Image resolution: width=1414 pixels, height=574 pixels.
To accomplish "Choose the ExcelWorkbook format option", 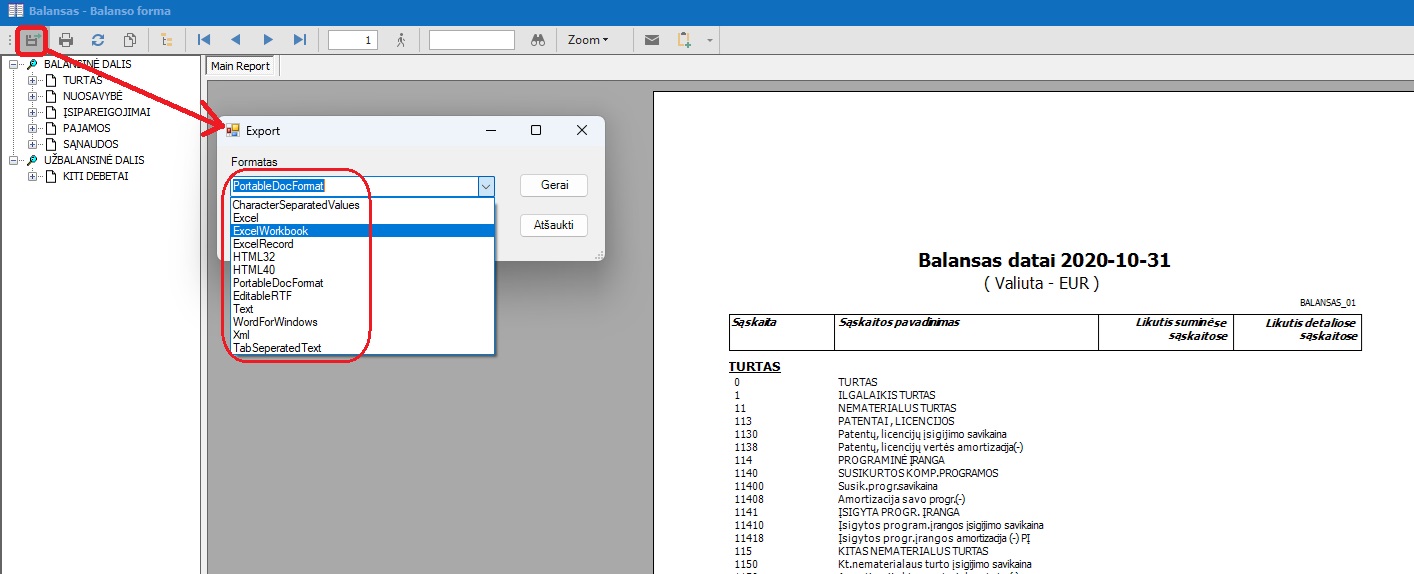I will point(362,231).
